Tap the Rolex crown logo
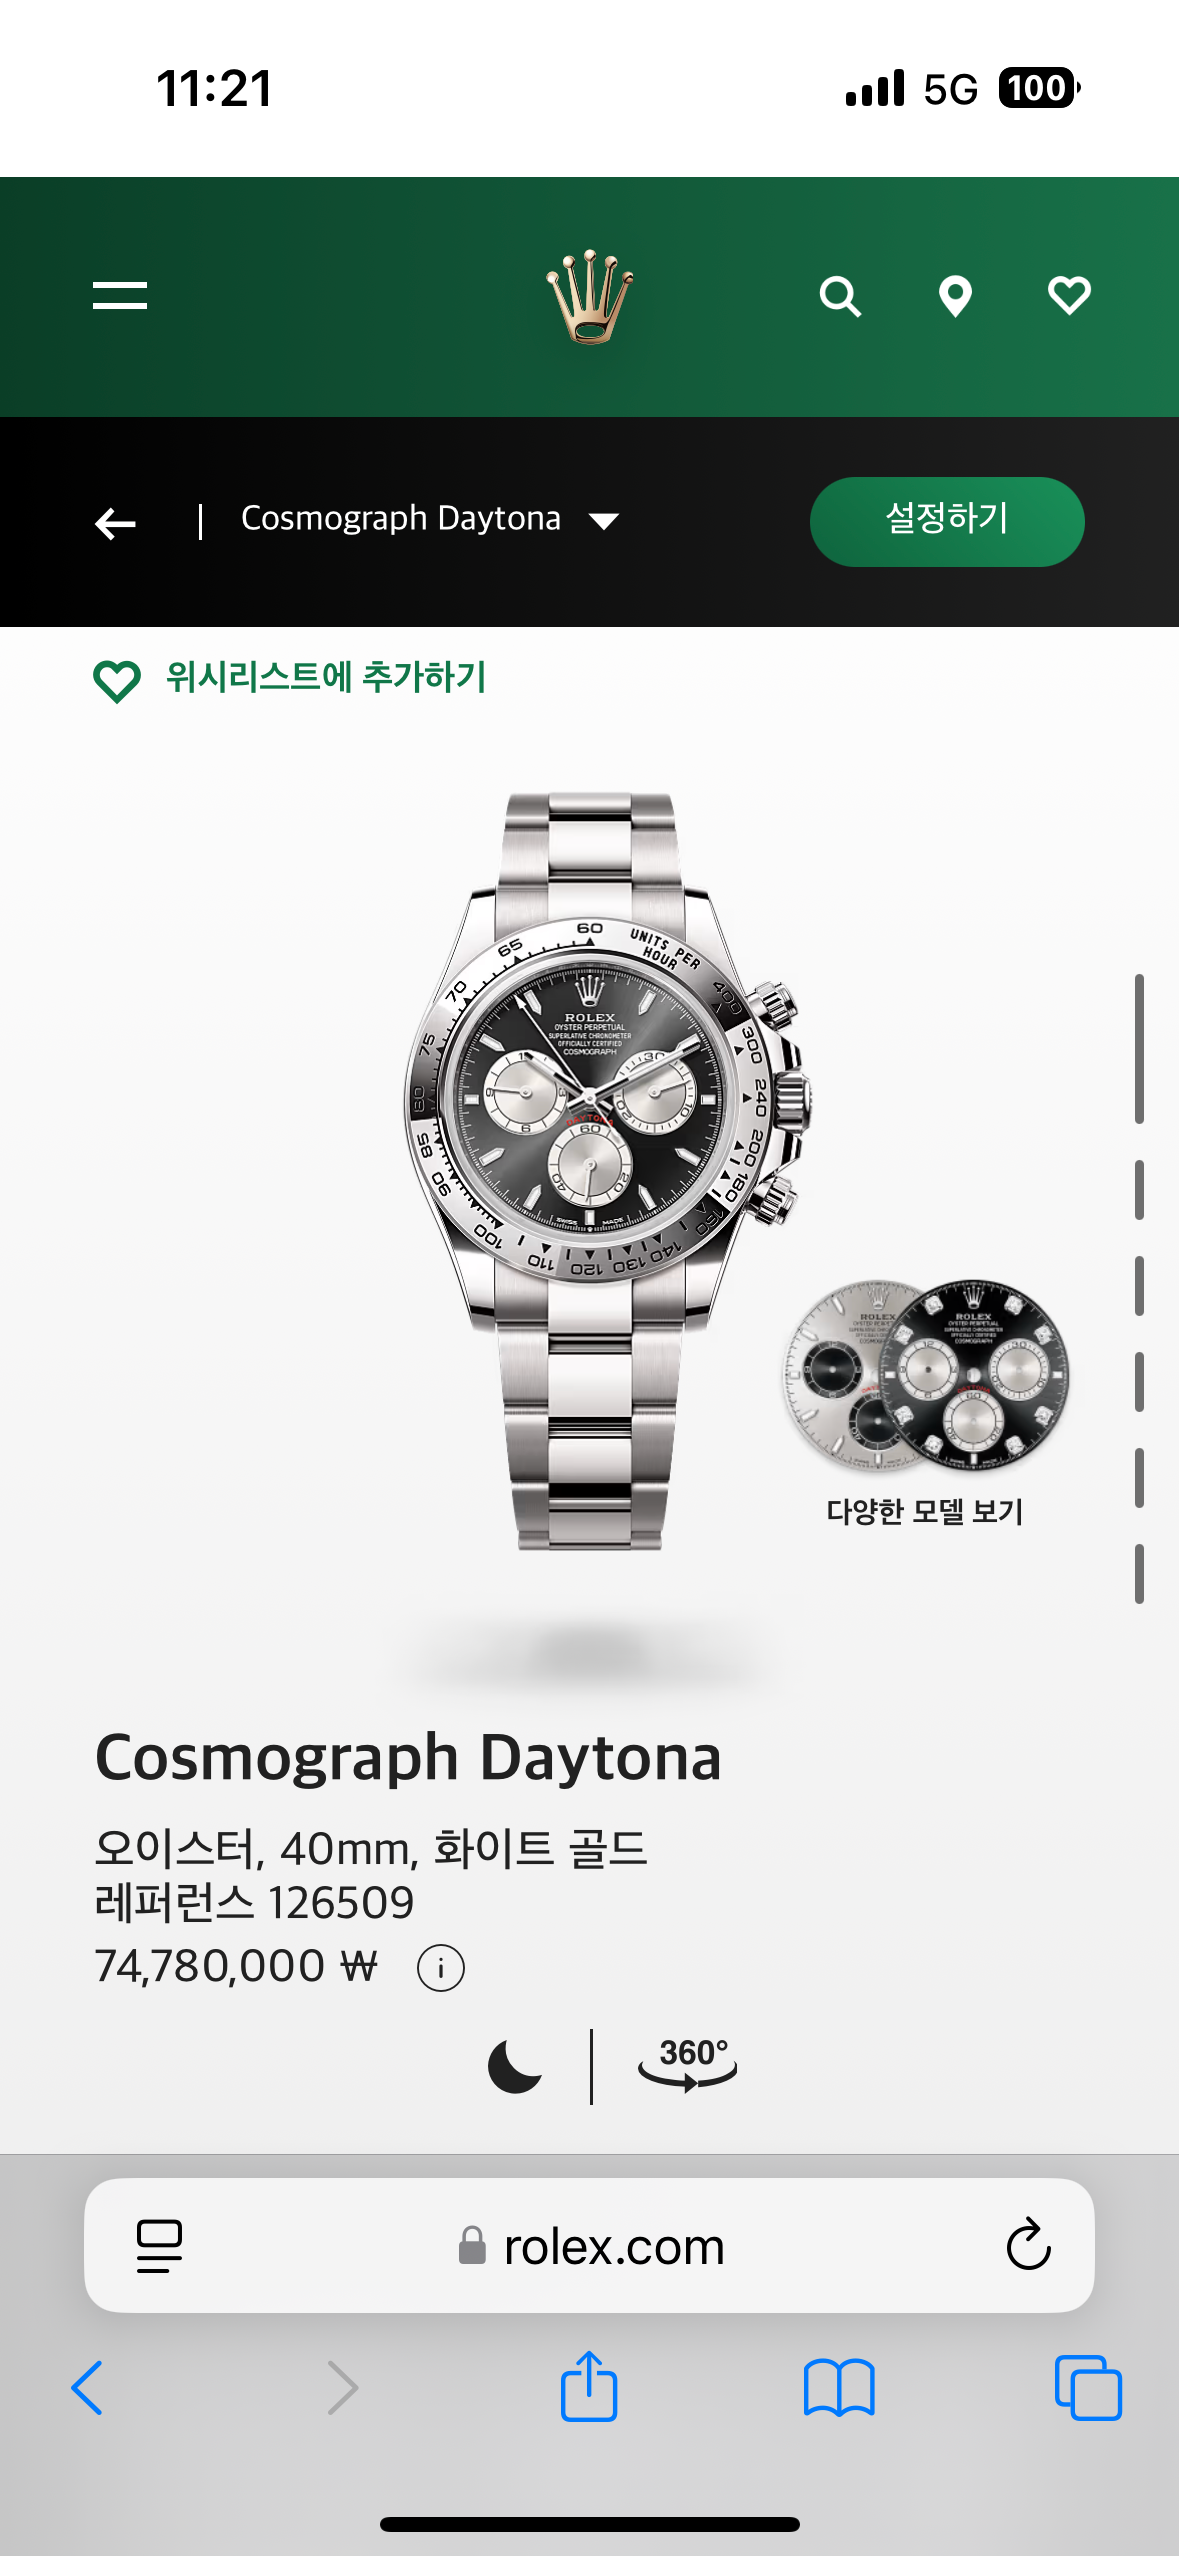Image resolution: width=1179 pixels, height=2556 pixels. pyautogui.click(x=590, y=297)
